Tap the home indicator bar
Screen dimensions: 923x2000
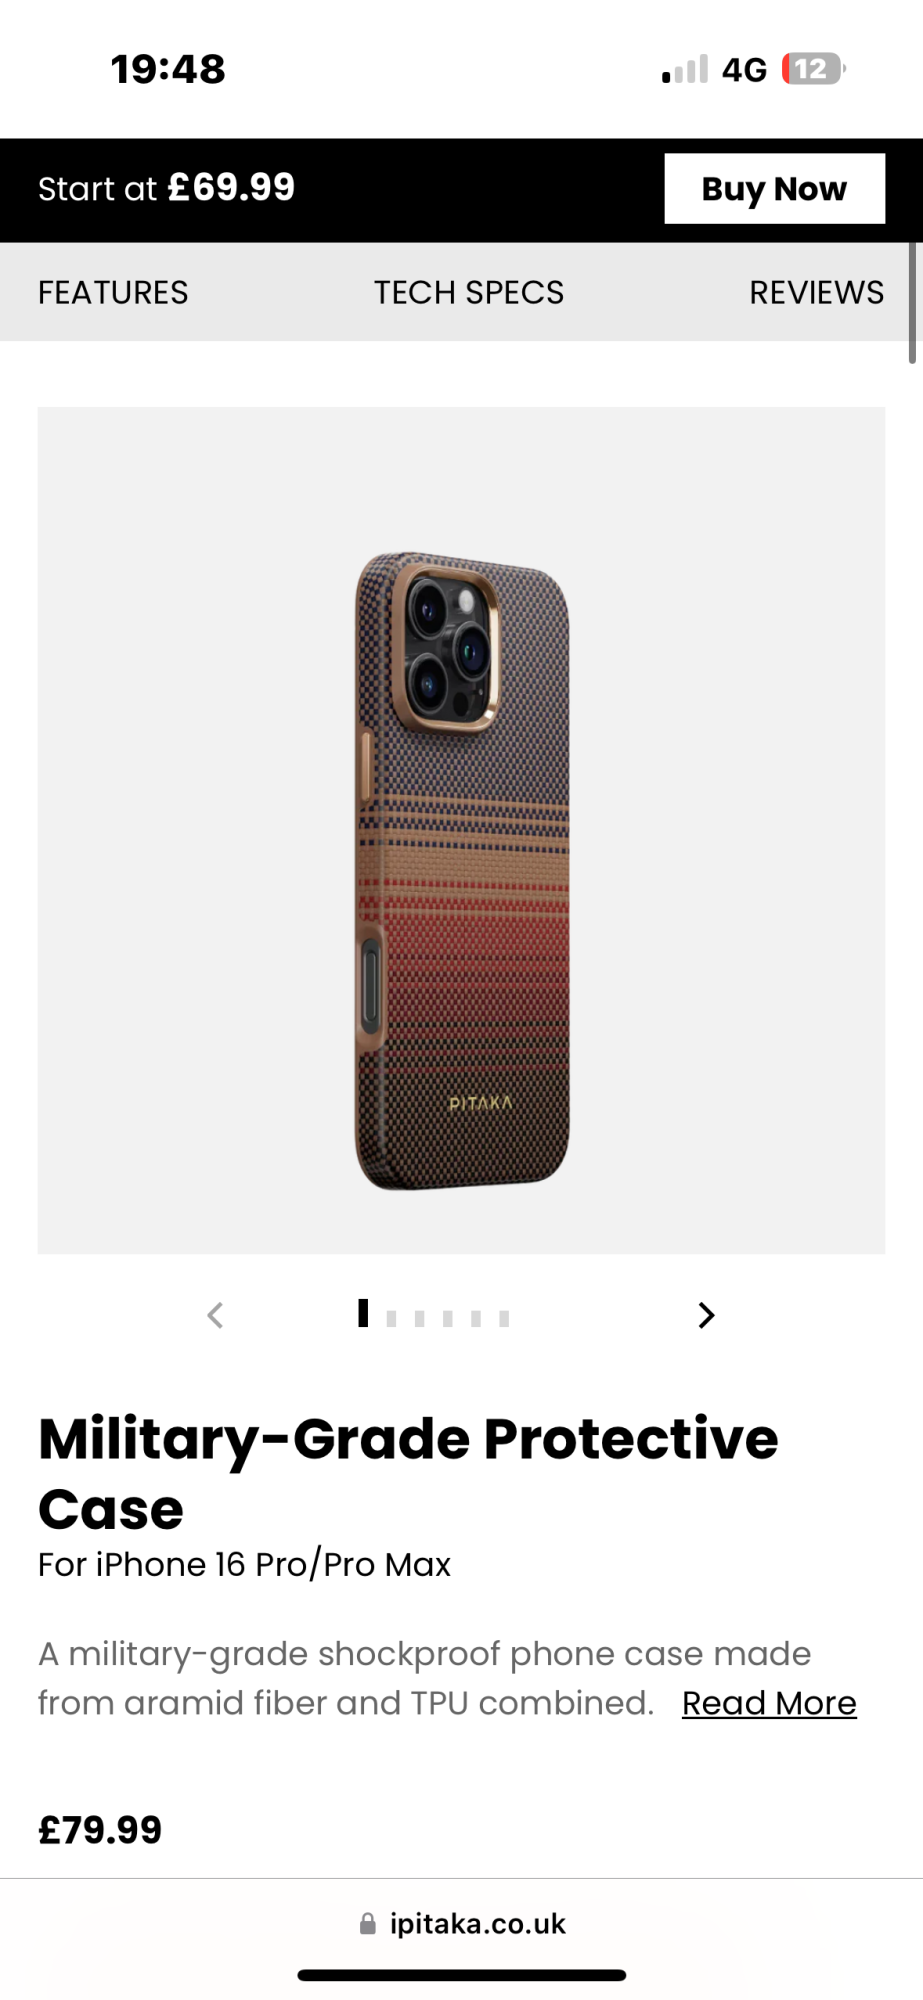(x=462, y=1975)
